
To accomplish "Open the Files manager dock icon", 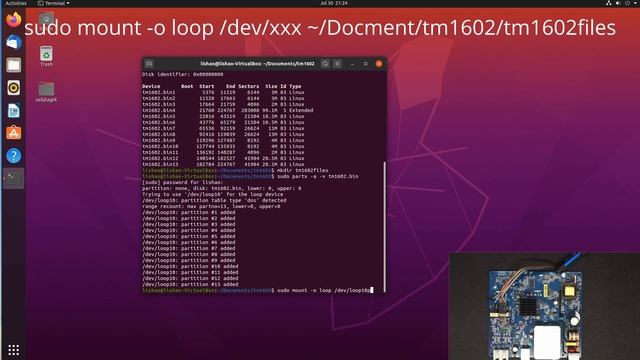I will [x=13, y=65].
